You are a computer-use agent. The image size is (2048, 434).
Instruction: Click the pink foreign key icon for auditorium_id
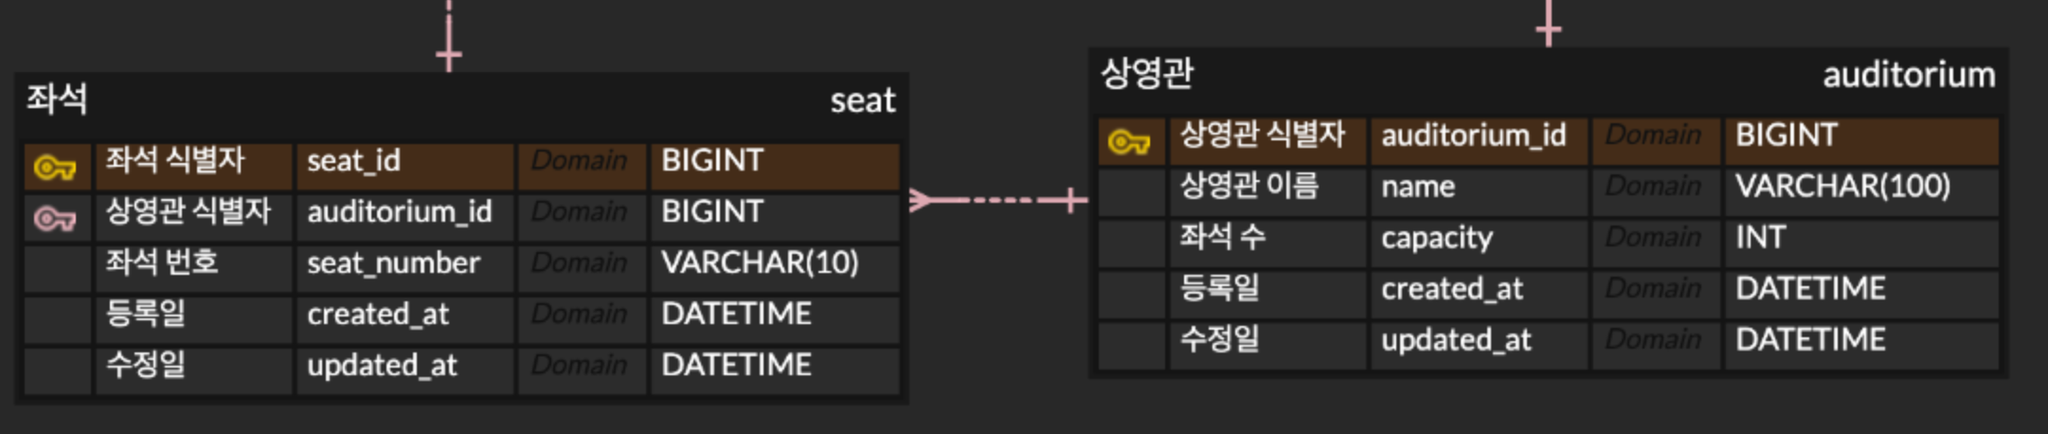pos(55,218)
